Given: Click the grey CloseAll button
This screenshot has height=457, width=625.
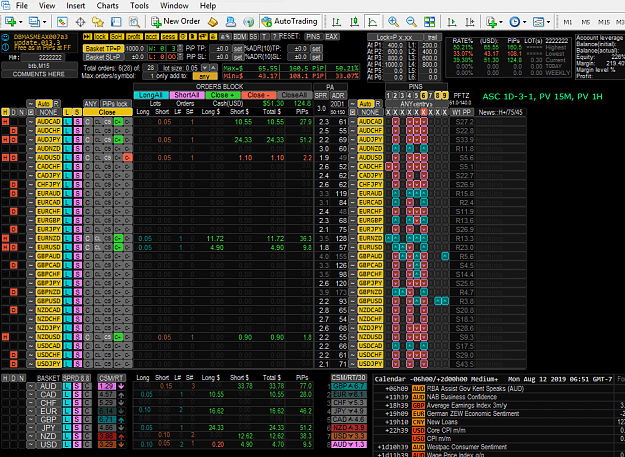Looking at the screenshot, I should (x=294, y=95).
